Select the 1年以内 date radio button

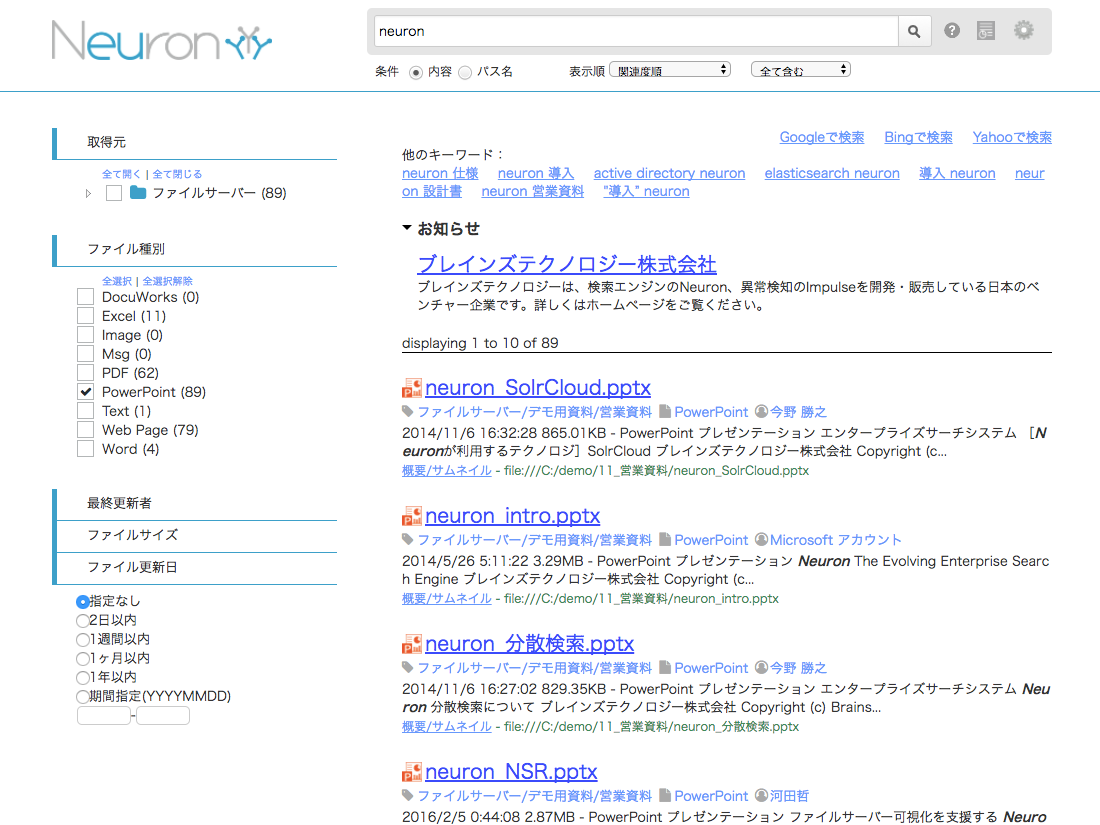coord(83,677)
